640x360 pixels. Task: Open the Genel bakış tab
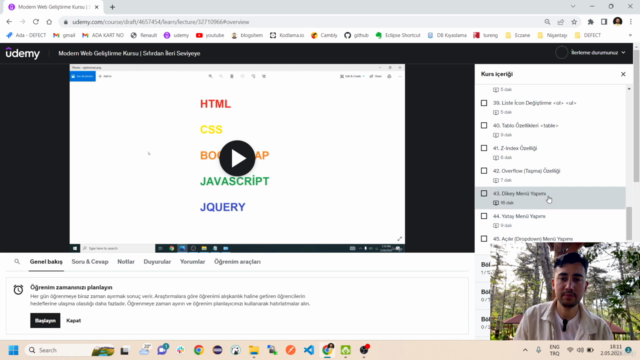[x=46, y=262]
